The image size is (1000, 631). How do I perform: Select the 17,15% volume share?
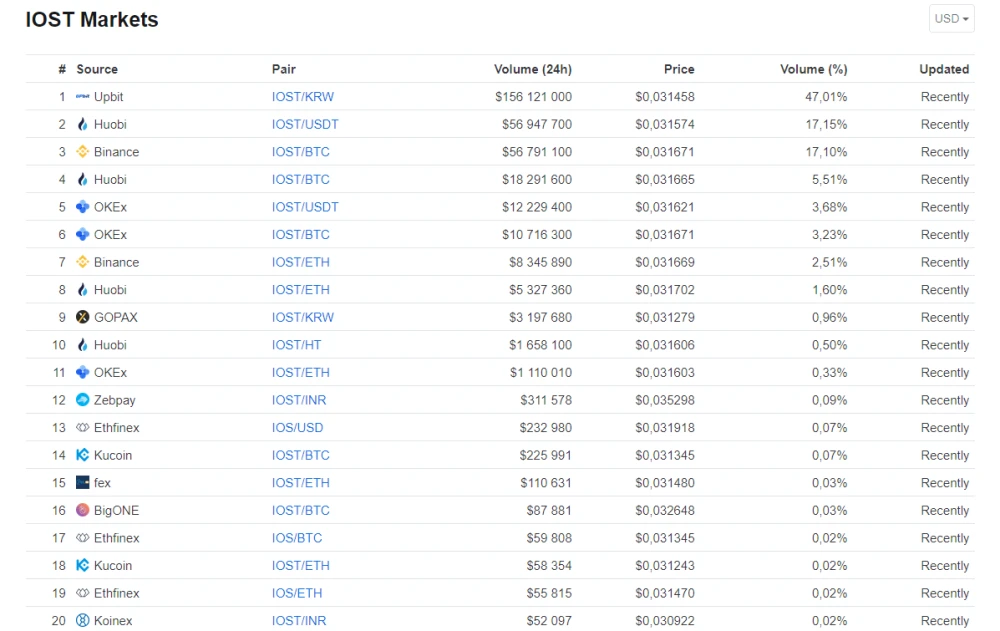[826, 124]
